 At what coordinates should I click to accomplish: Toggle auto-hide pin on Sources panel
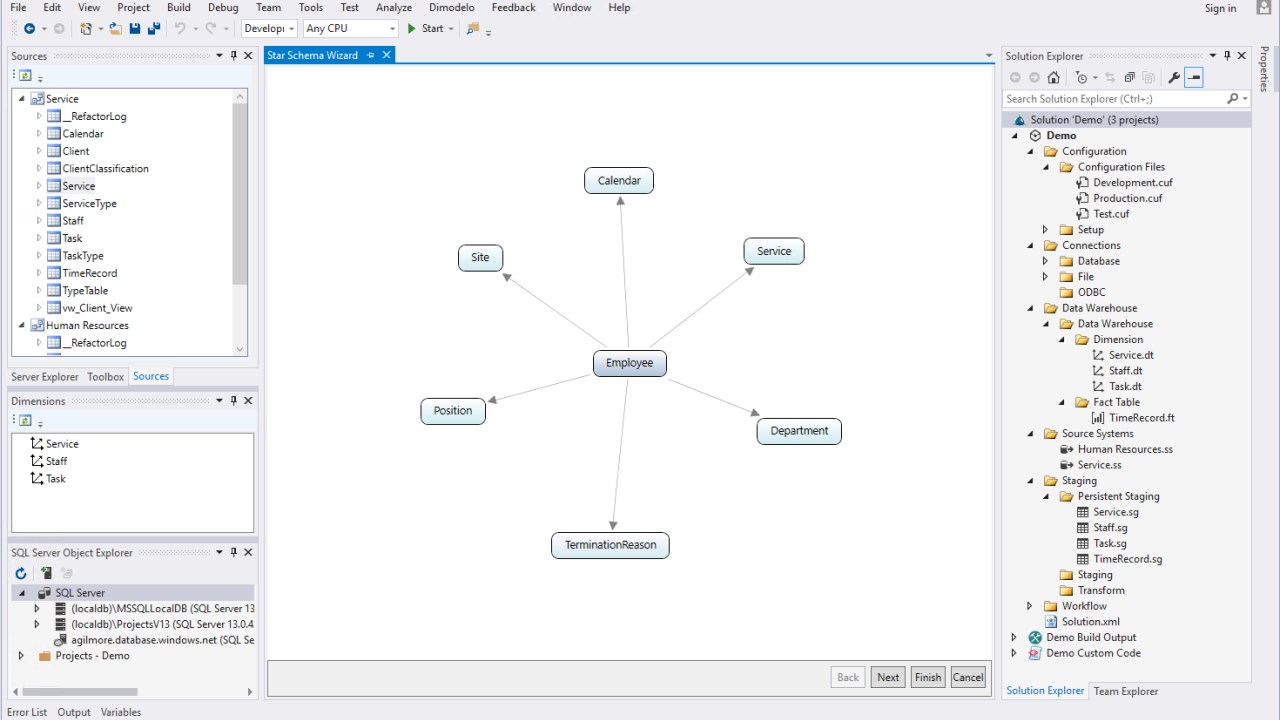click(234, 56)
